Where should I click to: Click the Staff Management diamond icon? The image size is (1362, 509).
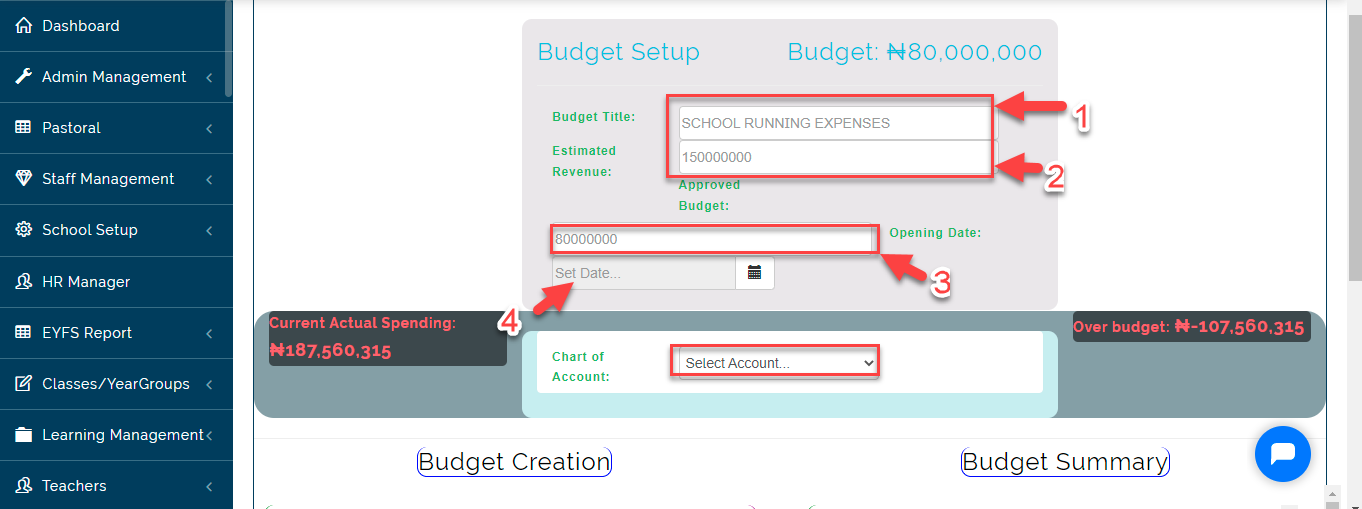tap(24, 179)
